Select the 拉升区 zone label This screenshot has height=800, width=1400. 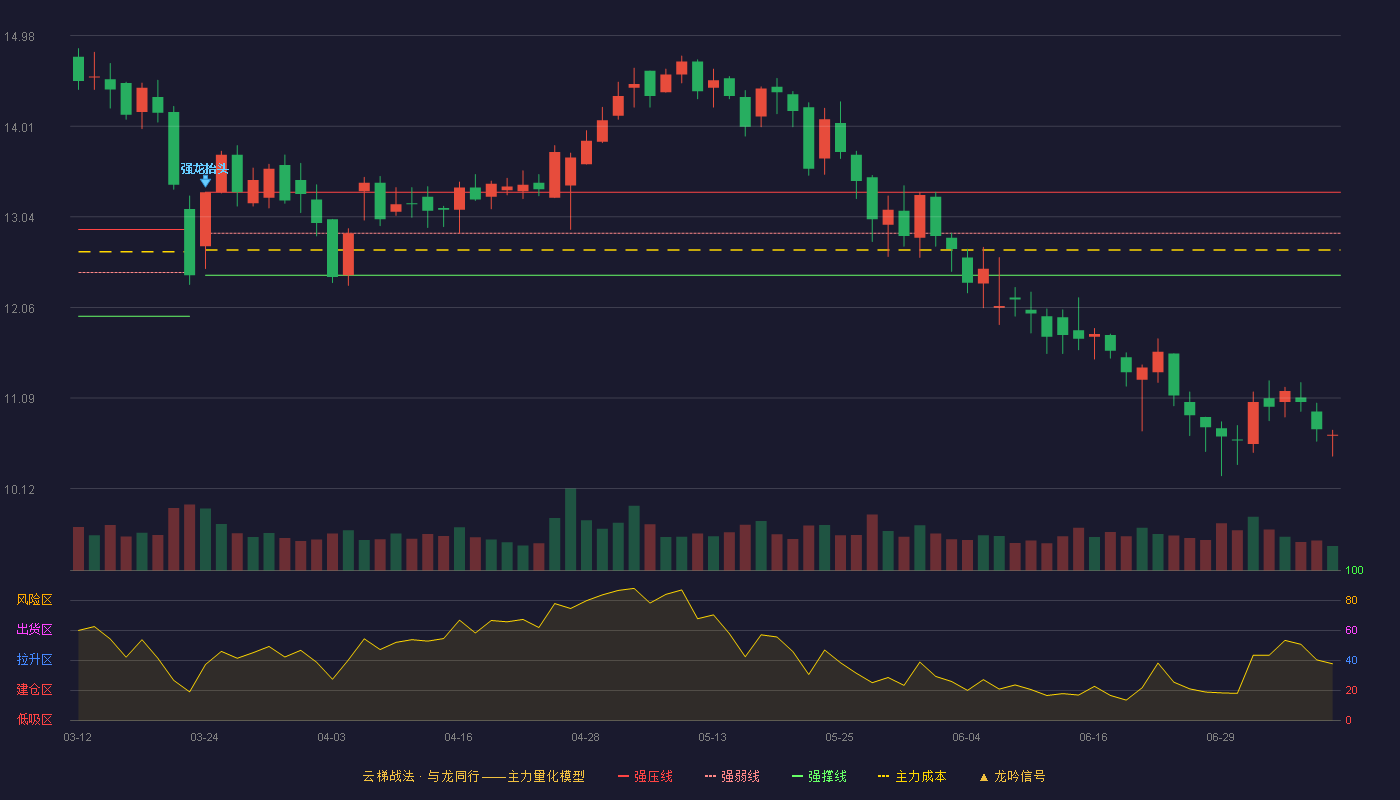click(34, 660)
